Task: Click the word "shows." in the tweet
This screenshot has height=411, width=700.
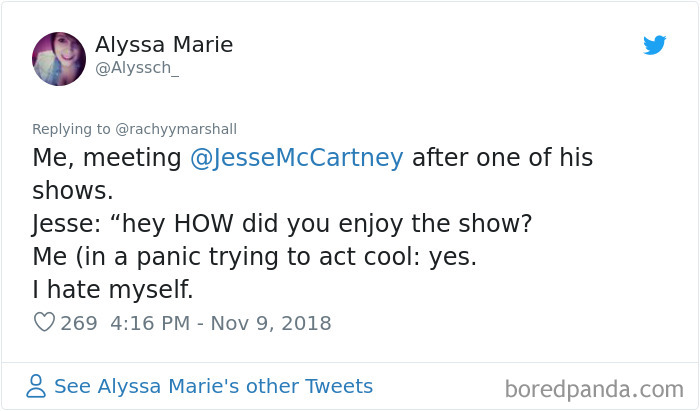Action: (x=68, y=191)
